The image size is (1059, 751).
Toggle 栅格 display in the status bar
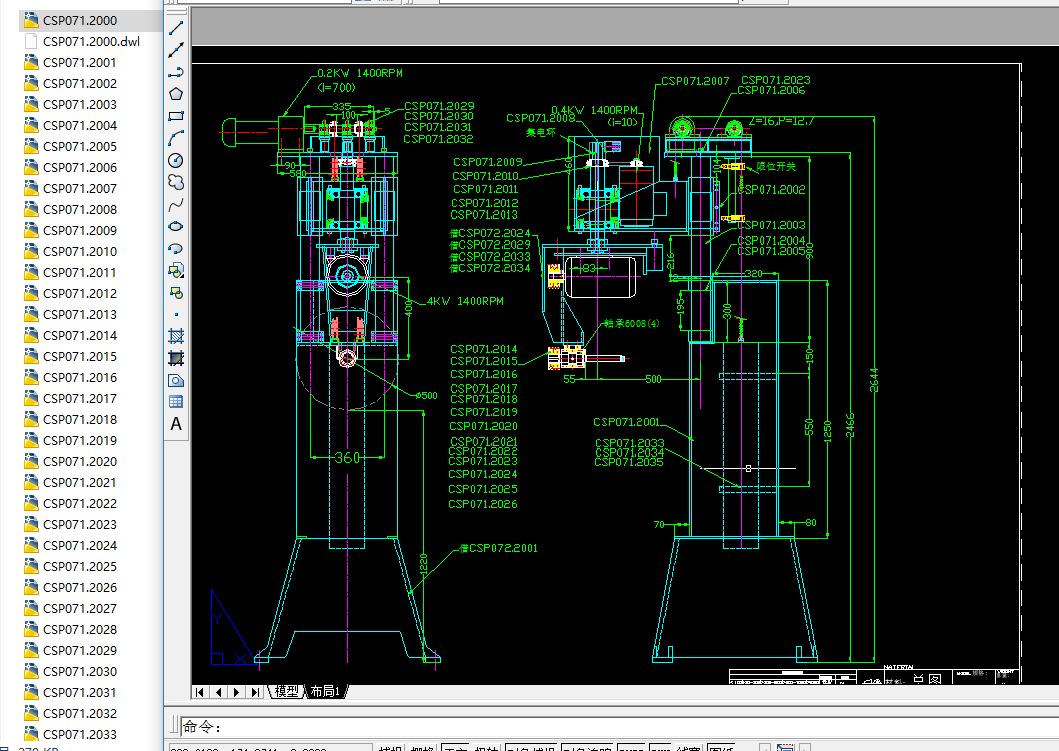click(x=422, y=748)
